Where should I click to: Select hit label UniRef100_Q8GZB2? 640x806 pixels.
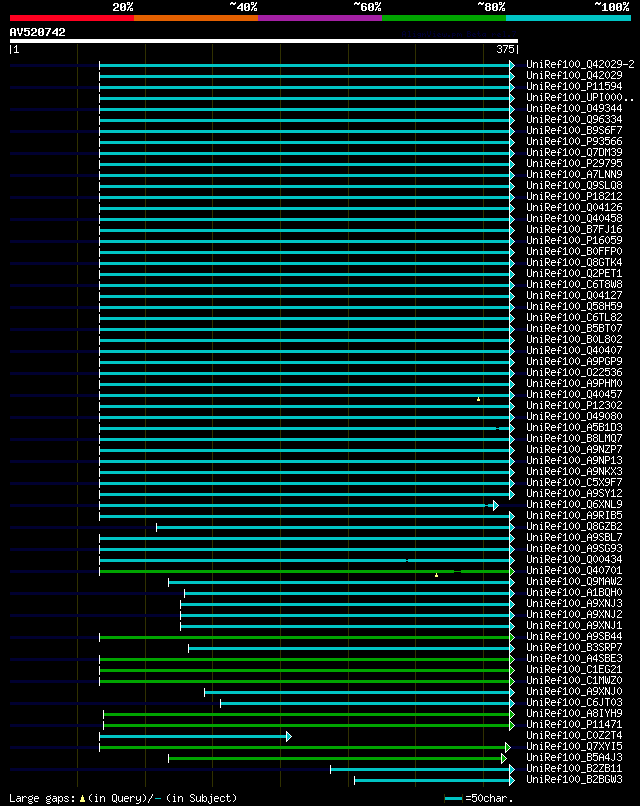point(574,526)
